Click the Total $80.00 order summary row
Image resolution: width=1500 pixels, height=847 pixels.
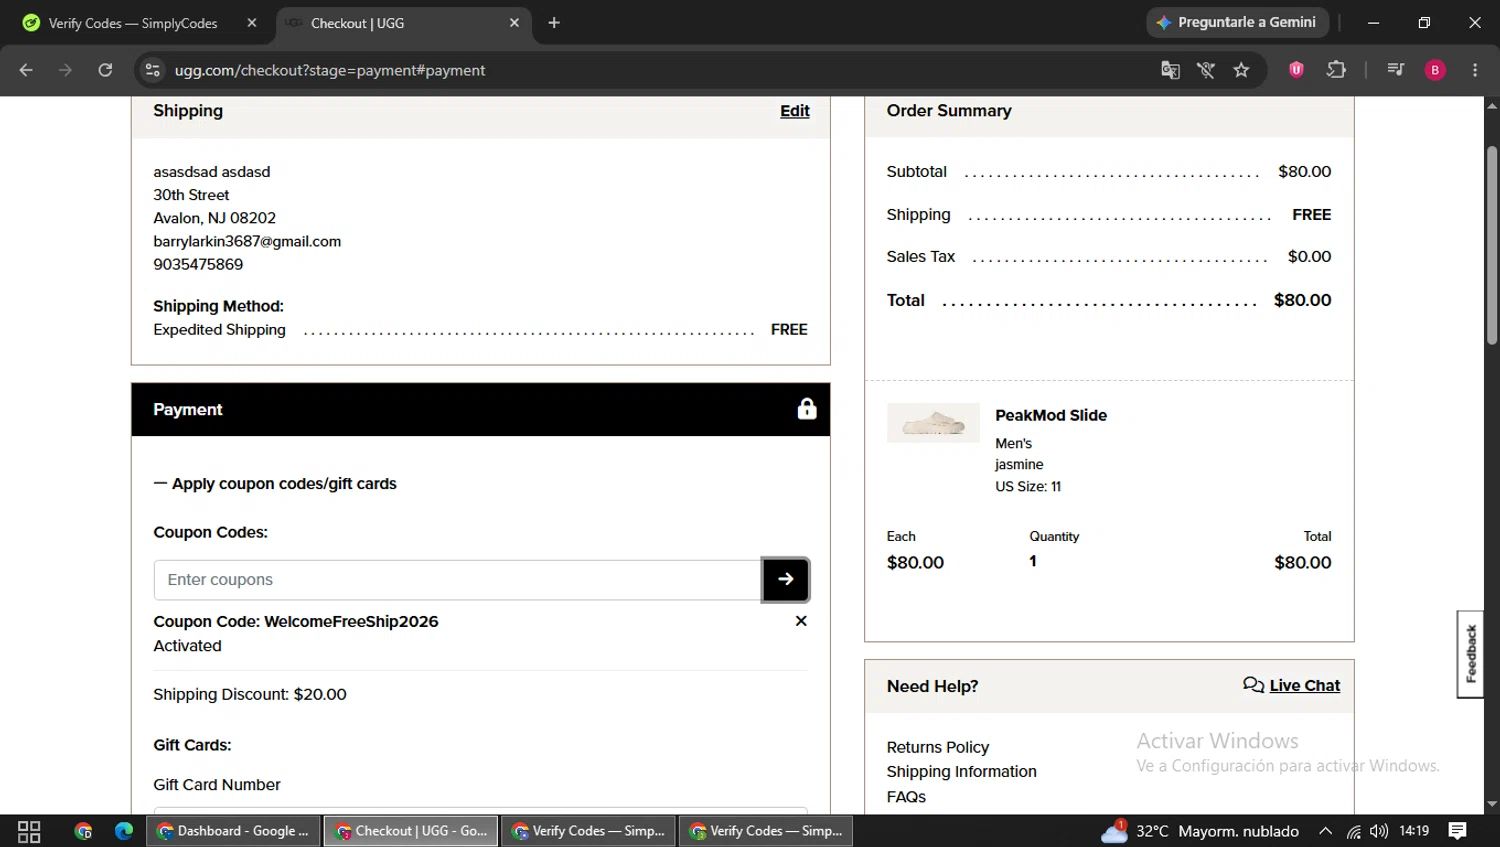click(x=1109, y=300)
